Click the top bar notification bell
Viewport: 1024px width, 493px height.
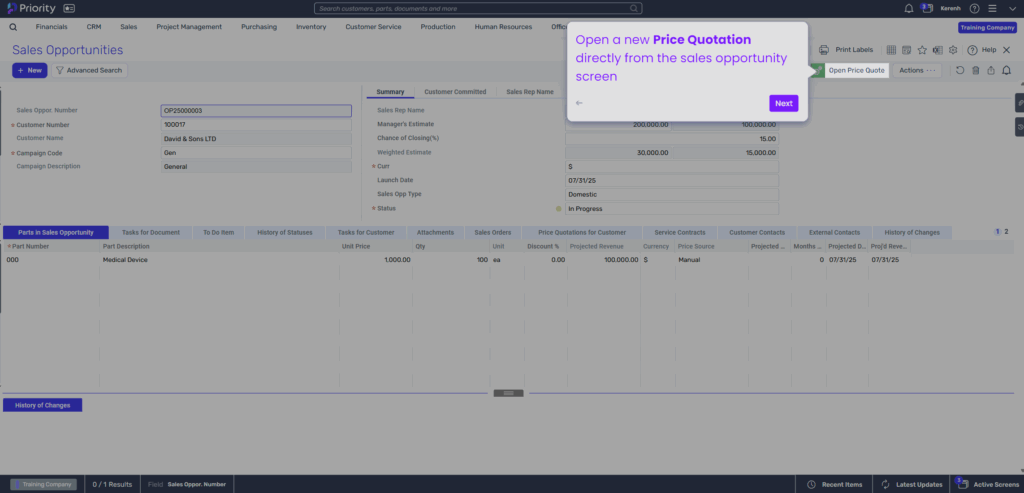(908, 8)
